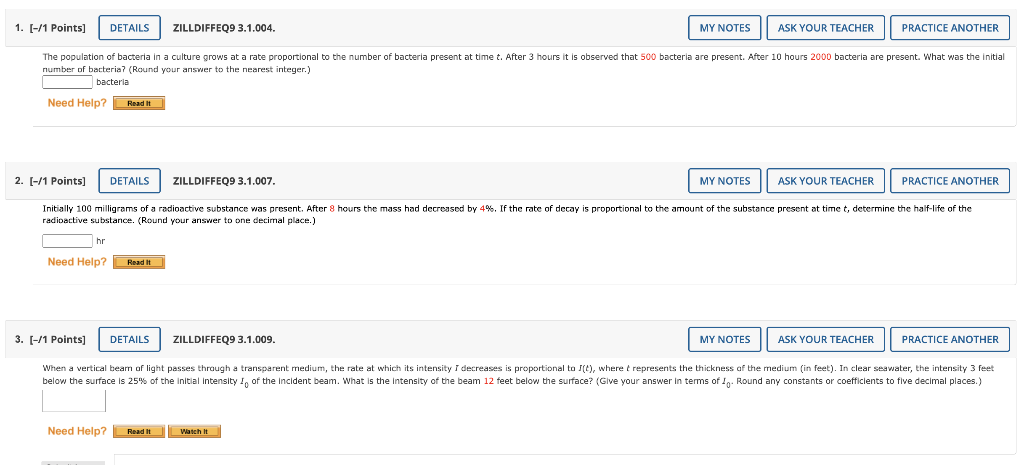Screen dimensions: 1024x465
Task: Focus the half-life hr answer field
Action: tap(67, 241)
